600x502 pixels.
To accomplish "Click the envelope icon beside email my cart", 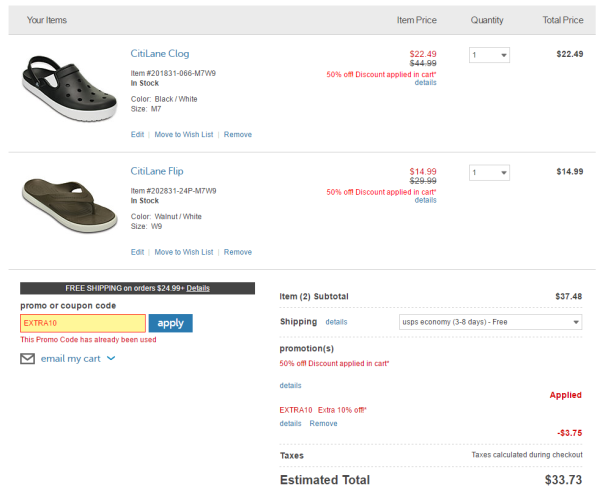I will [x=27, y=359].
